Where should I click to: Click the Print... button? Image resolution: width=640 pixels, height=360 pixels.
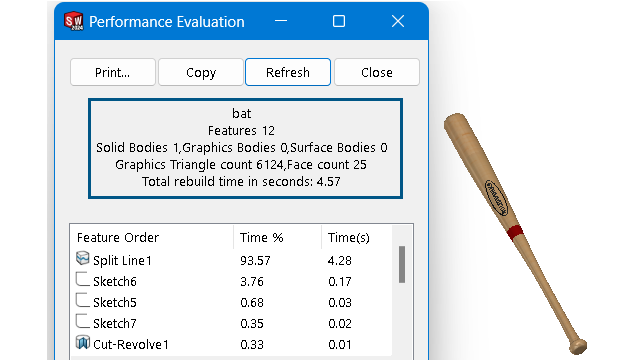[113, 72]
